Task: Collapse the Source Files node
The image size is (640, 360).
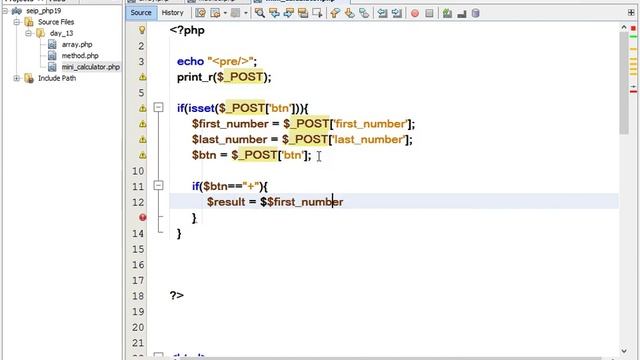Action: [17, 22]
